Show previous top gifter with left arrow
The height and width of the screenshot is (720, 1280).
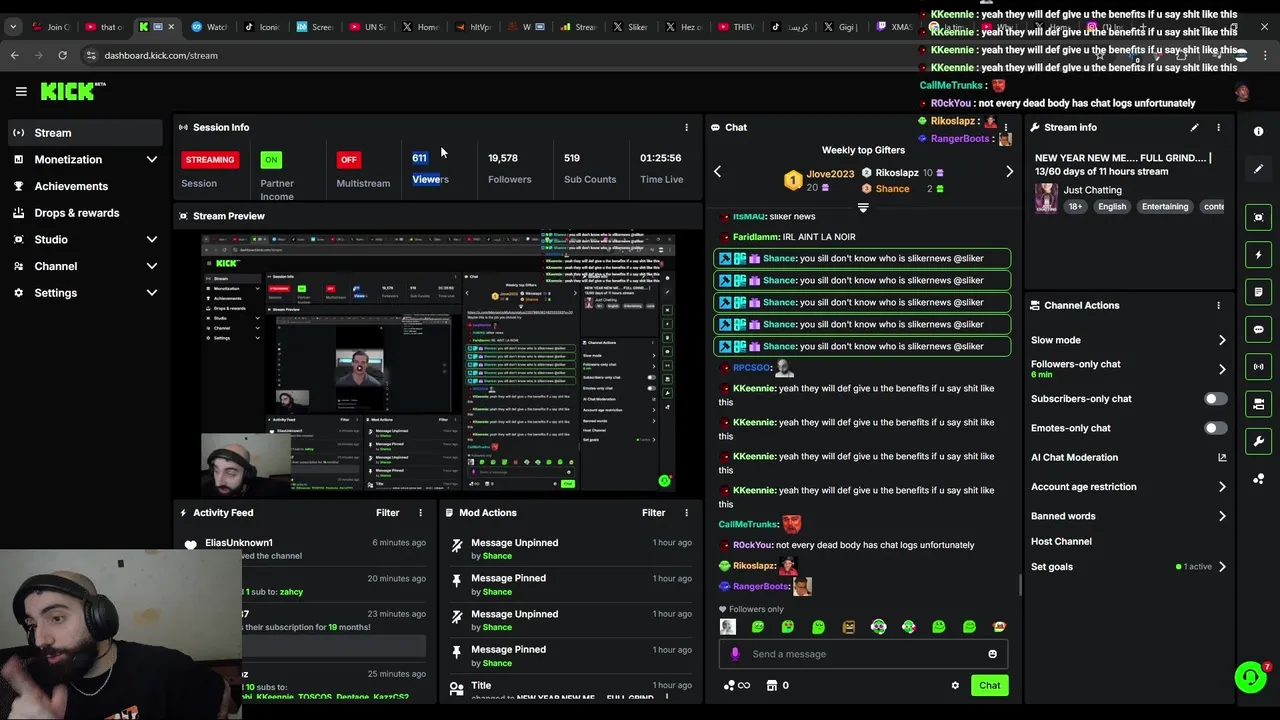[x=717, y=172]
